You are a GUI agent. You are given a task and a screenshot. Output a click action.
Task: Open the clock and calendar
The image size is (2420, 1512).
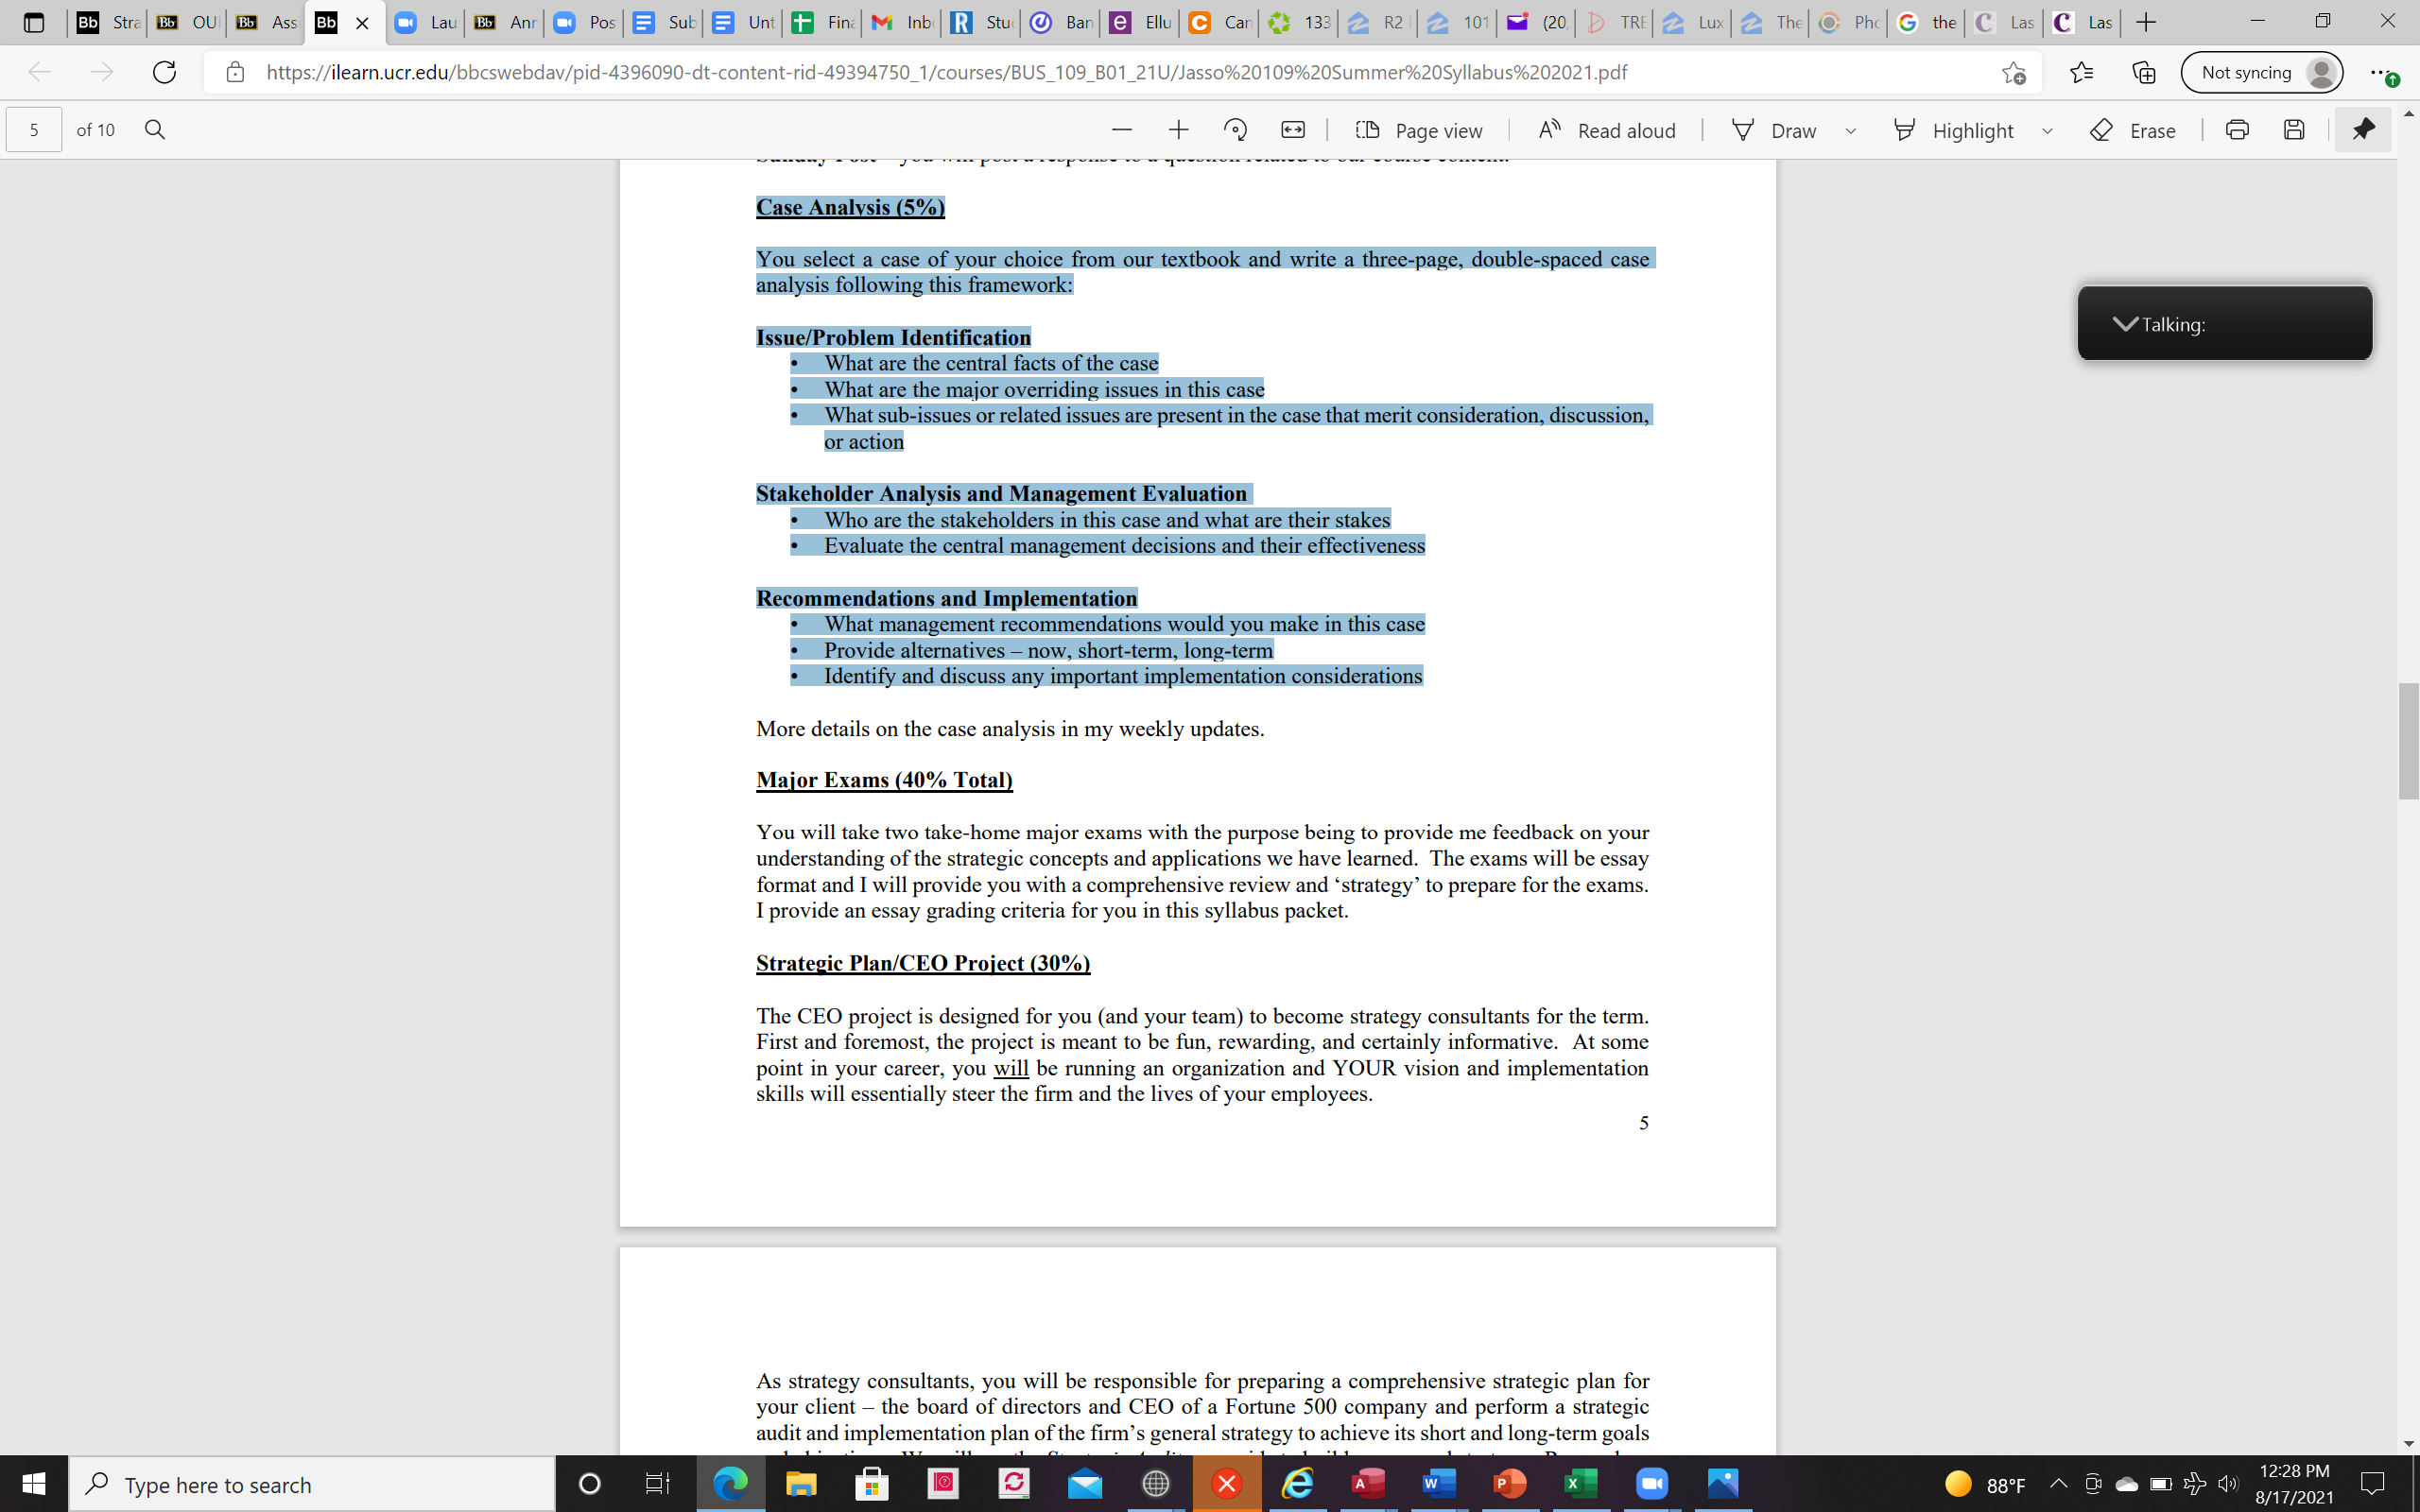point(2294,1484)
